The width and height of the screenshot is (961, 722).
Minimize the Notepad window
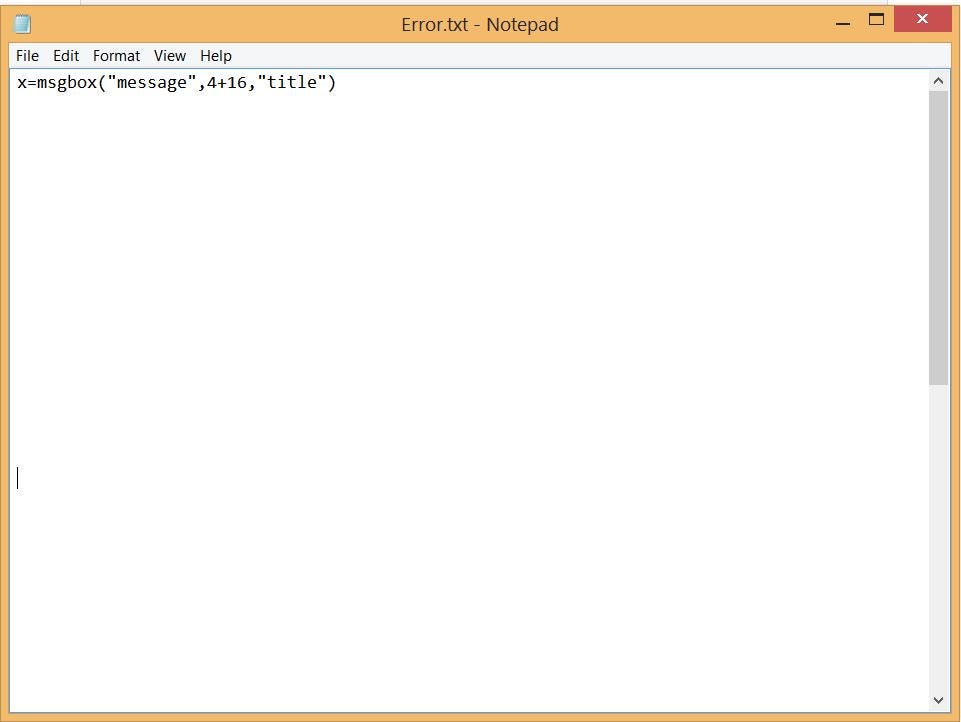pyautogui.click(x=841, y=20)
